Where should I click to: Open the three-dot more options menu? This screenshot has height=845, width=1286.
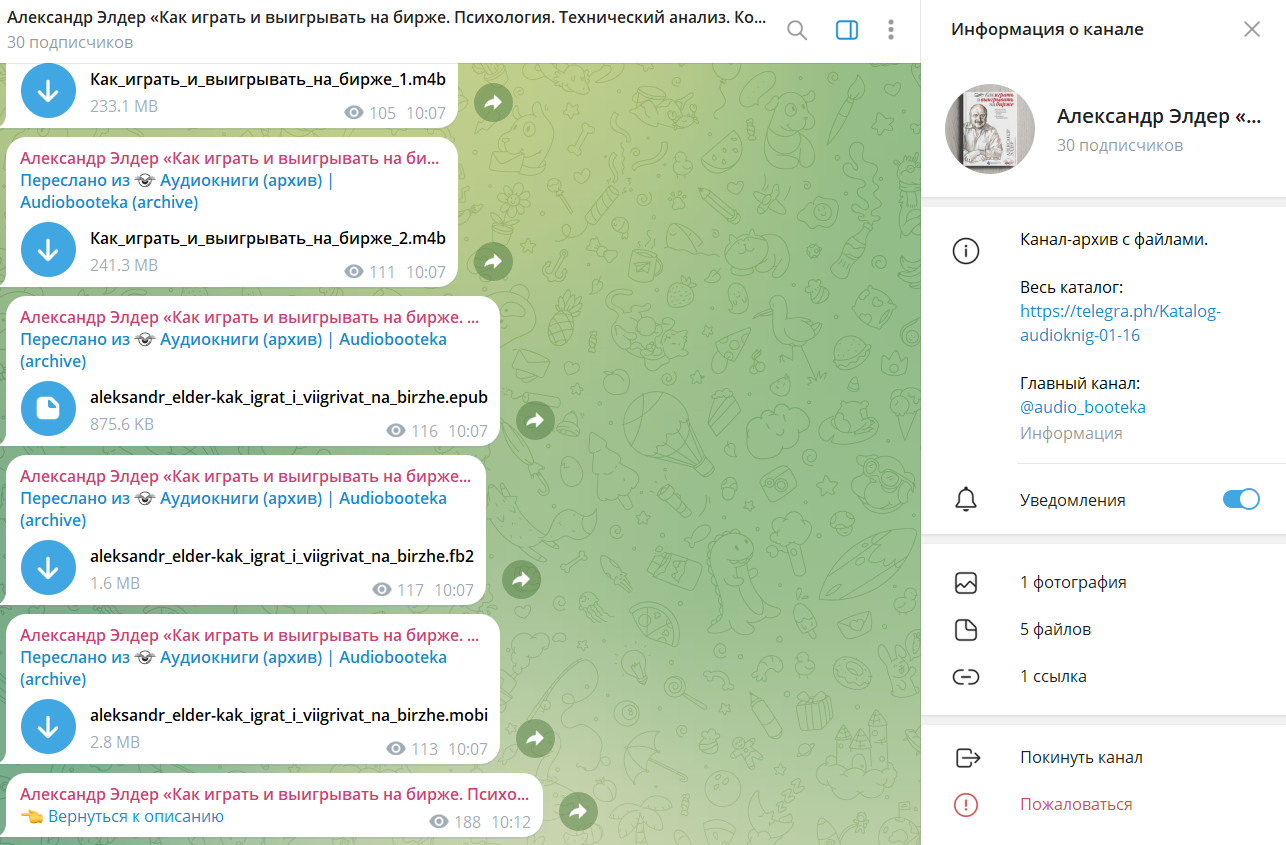coord(891,30)
